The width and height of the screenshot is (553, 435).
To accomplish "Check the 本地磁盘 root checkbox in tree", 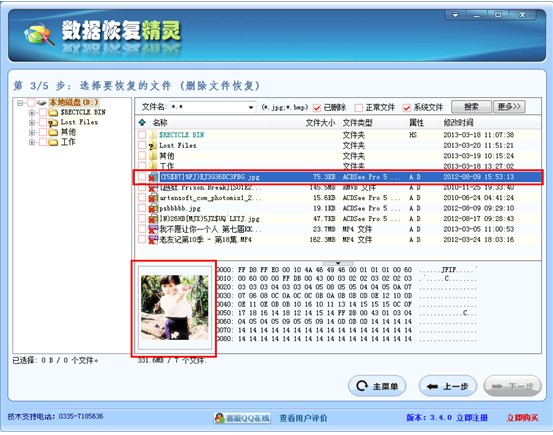I will [31, 103].
